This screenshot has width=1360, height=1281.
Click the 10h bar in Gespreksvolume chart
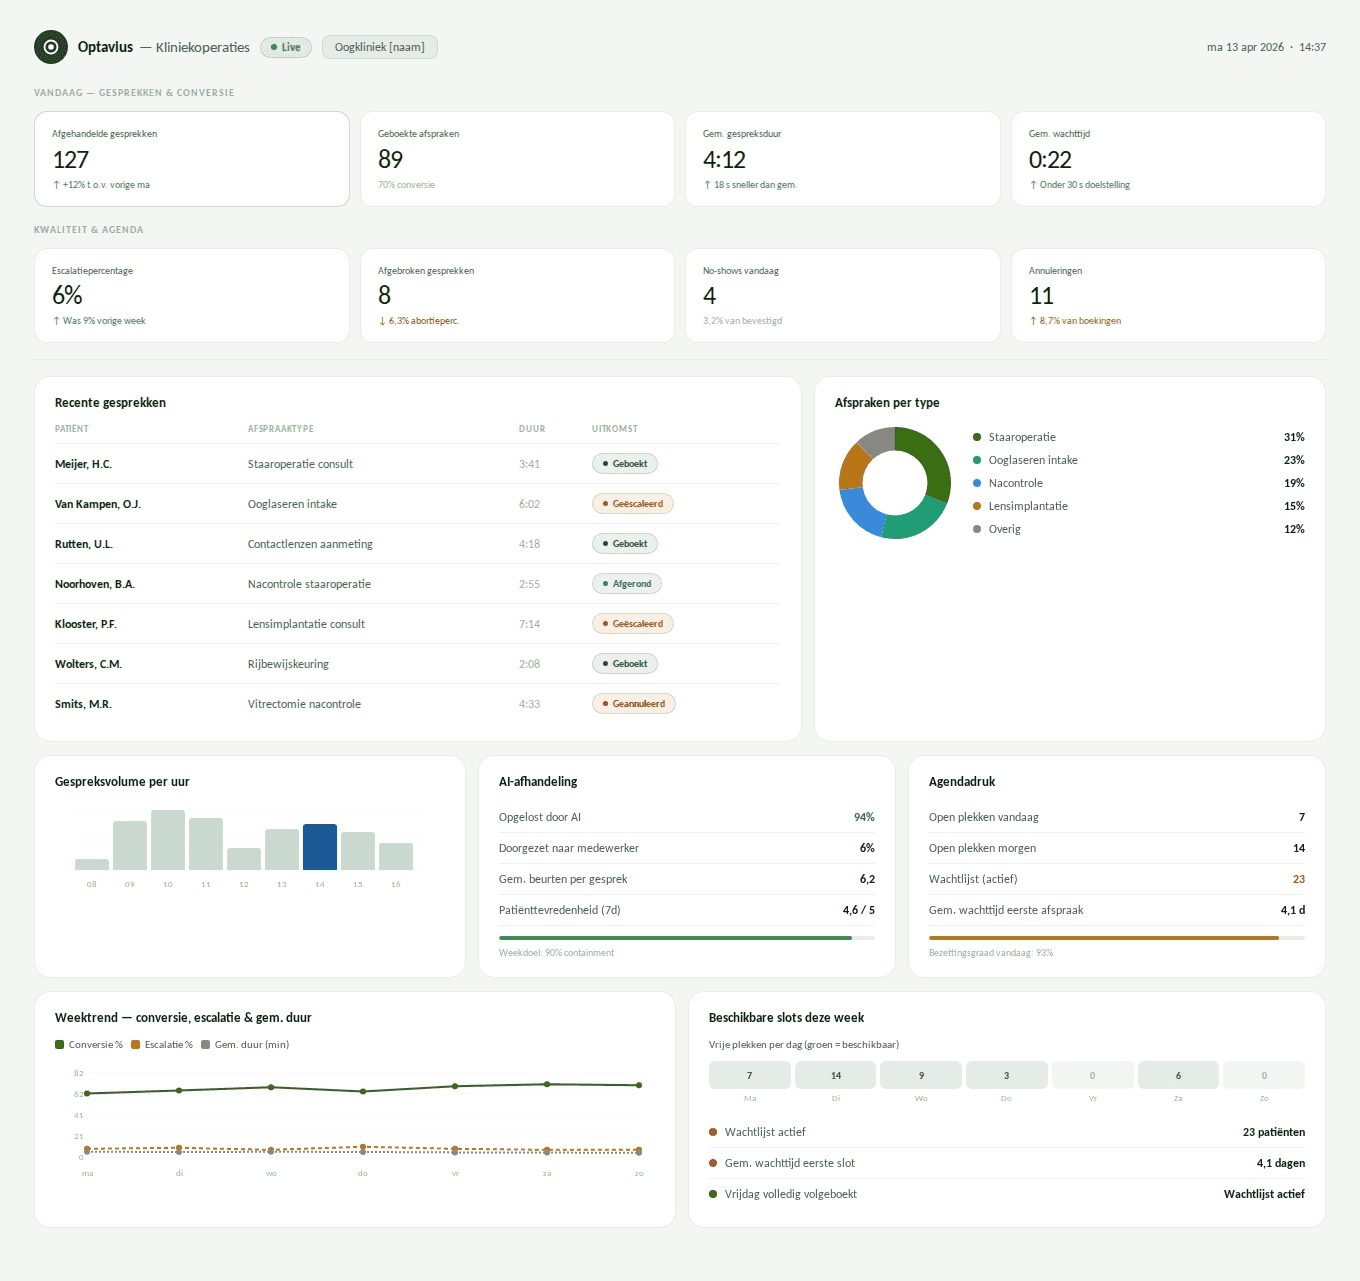[x=168, y=840]
